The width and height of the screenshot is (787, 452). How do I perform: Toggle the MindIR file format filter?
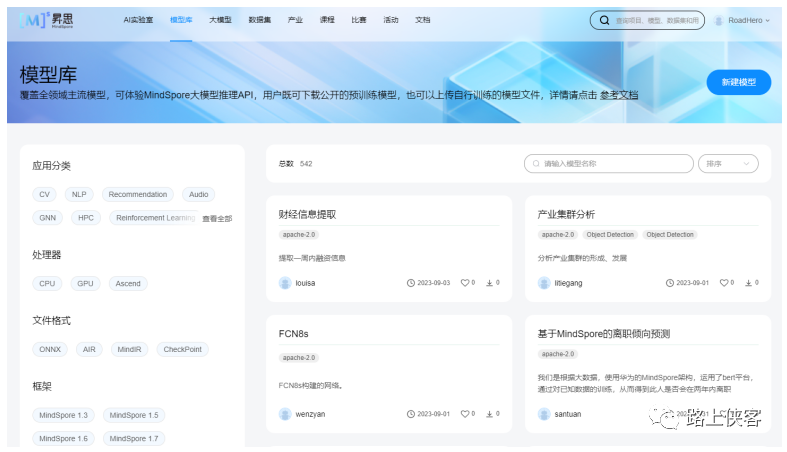[x=129, y=349]
